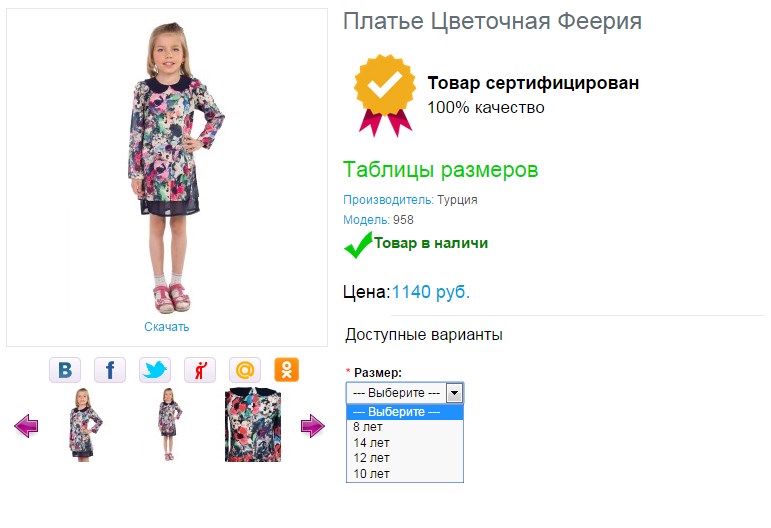Open the fabric close-up thumbnail
The width and height of the screenshot is (771, 528).
[253, 425]
